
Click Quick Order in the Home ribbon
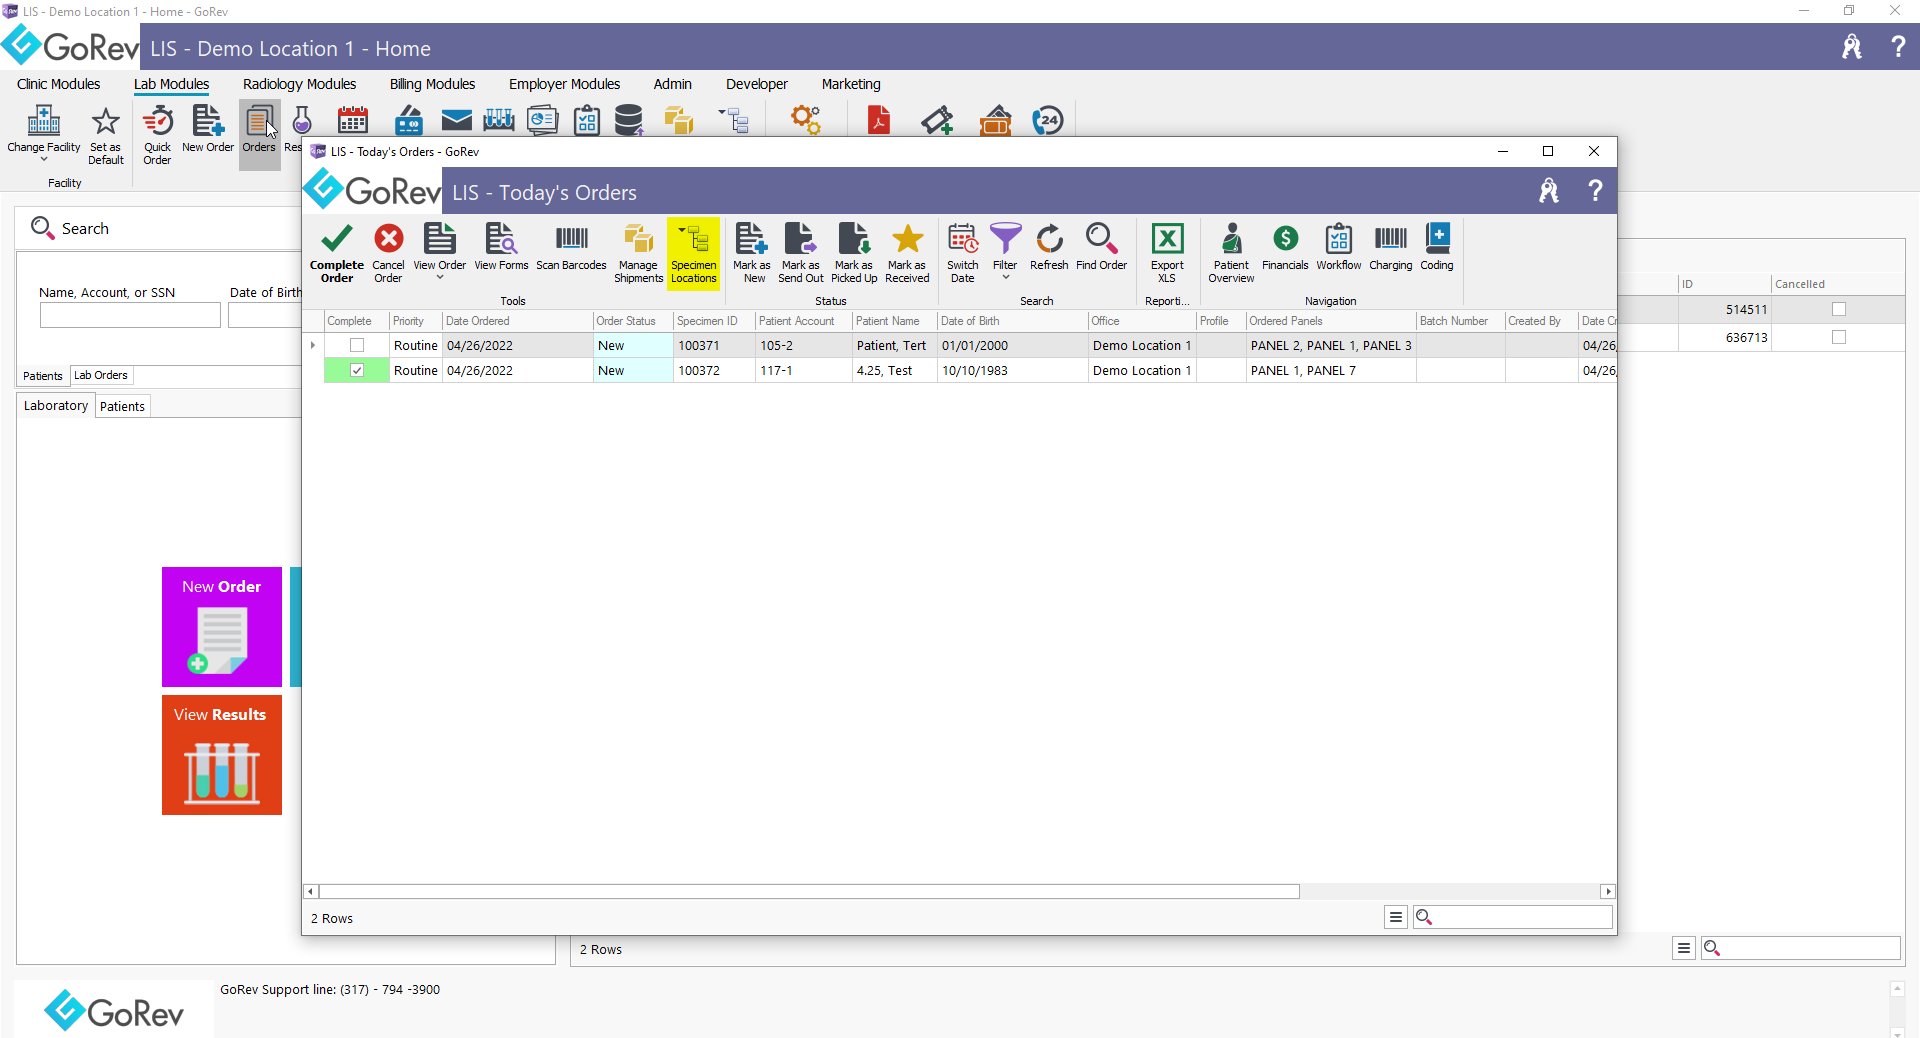point(157,135)
